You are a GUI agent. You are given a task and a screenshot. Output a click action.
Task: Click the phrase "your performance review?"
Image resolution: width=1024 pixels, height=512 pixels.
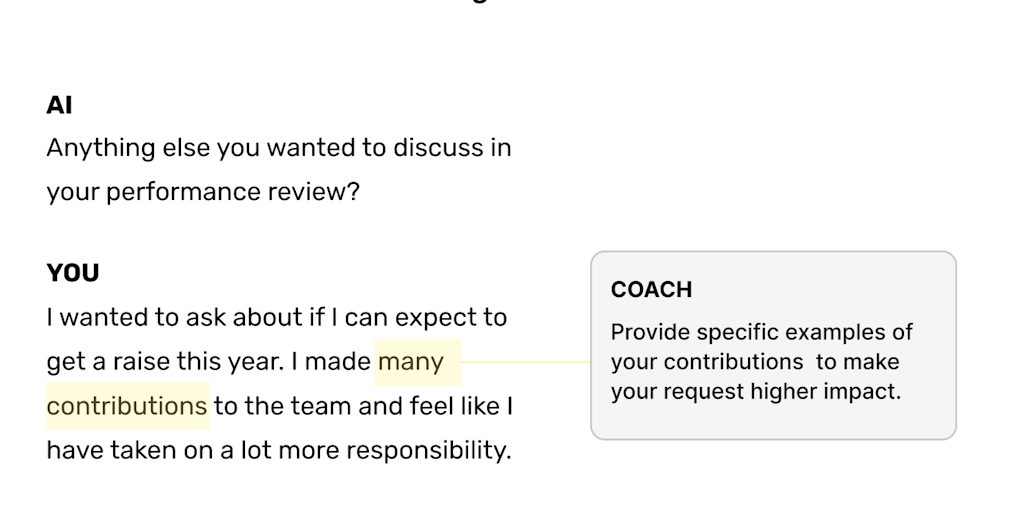[x=202, y=191]
